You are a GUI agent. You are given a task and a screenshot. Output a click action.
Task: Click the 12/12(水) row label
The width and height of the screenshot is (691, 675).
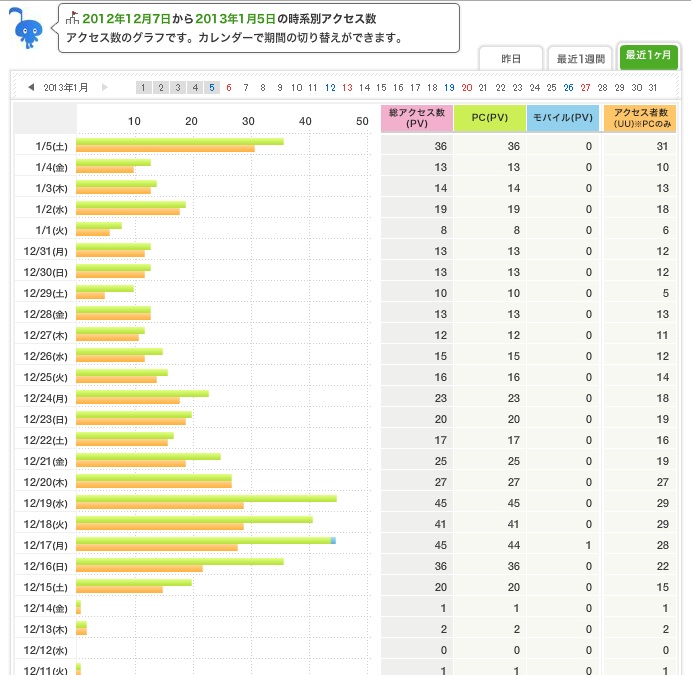tap(46, 650)
